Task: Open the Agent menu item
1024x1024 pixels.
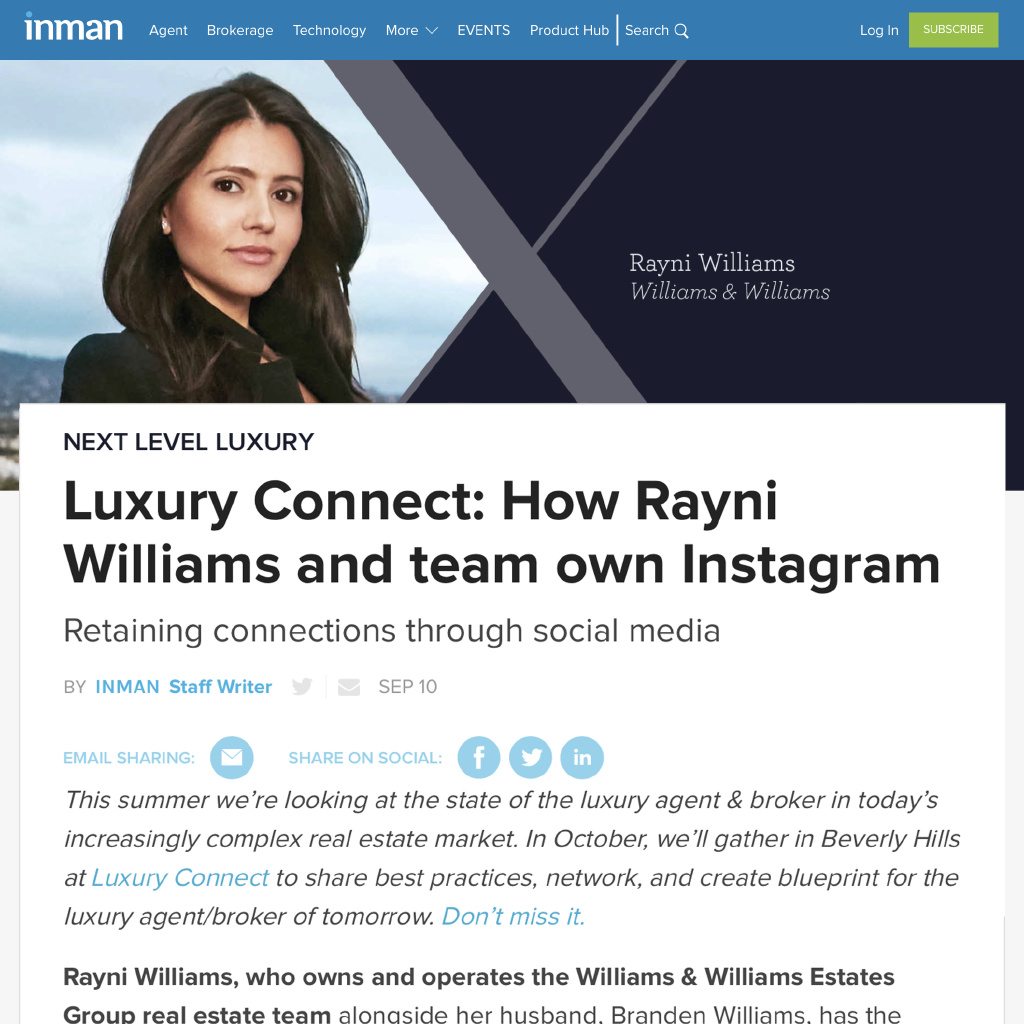Action: (168, 31)
